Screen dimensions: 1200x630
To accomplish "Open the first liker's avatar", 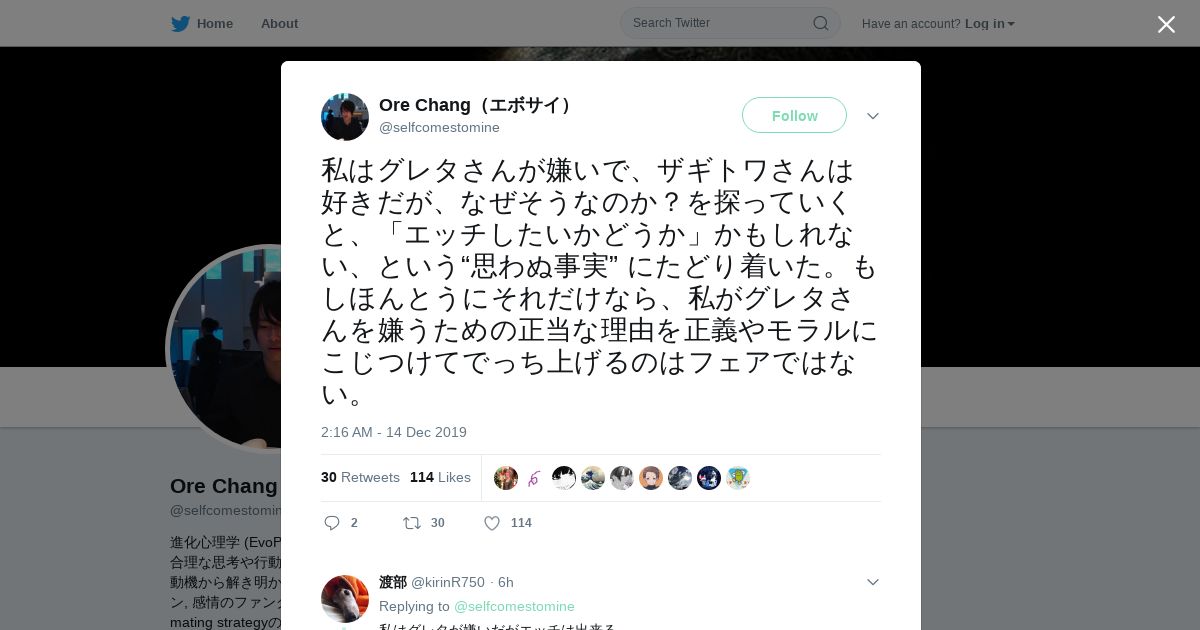I will 506,478.
